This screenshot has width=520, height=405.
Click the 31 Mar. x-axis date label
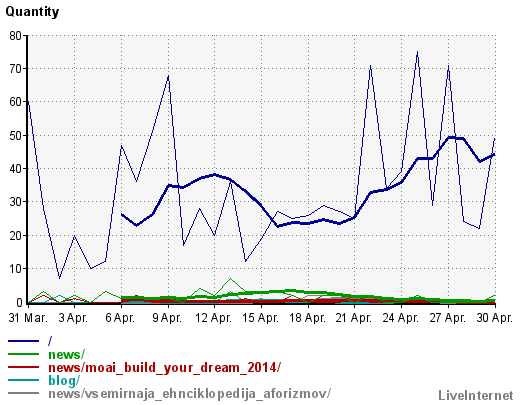pyautogui.click(x=28, y=318)
